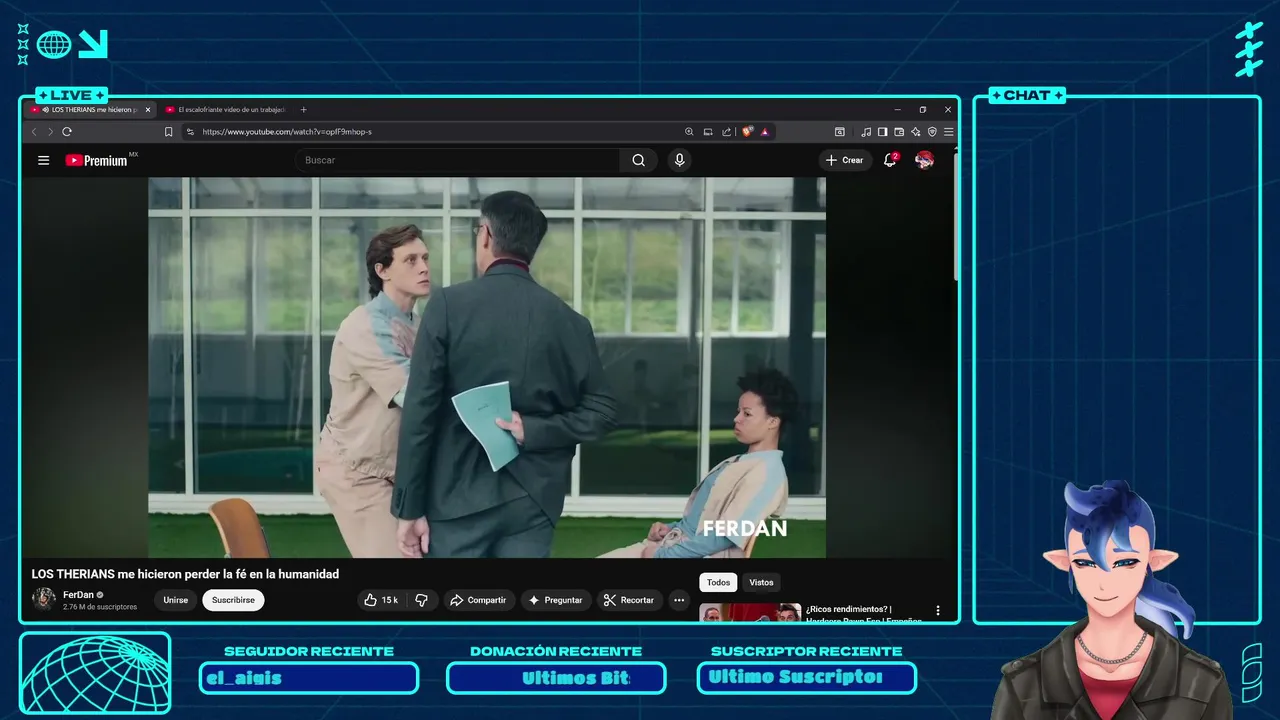Go forward with the browser forward arrow
1280x720 pixels.
point(49,131)
